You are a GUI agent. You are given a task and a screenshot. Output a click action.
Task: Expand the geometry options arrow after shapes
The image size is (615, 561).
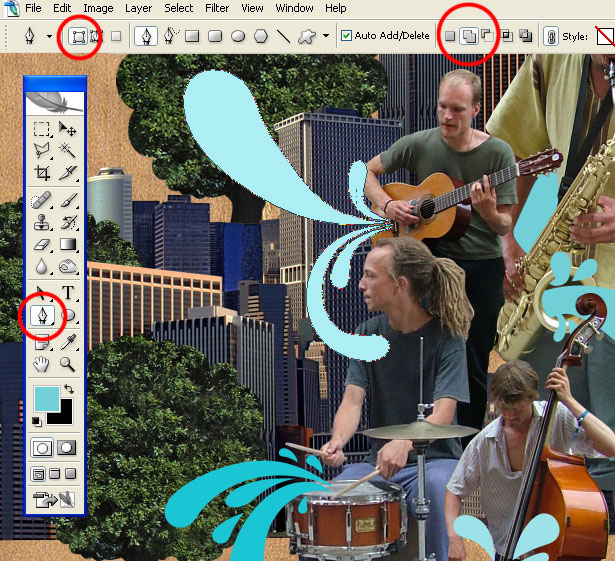coord(326,35)
